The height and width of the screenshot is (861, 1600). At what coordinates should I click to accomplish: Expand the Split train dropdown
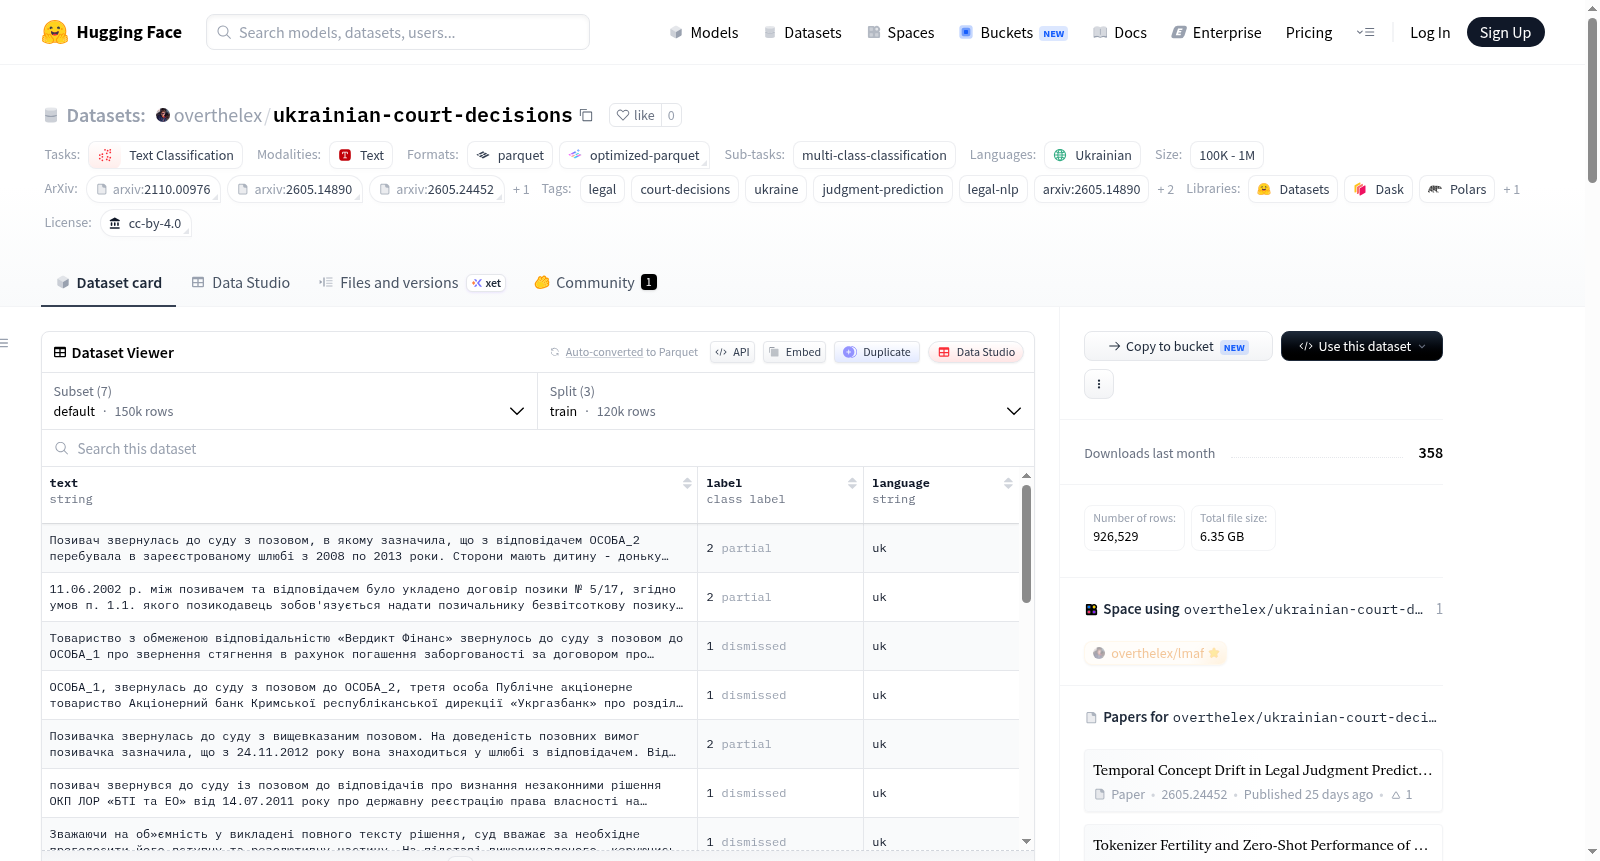[x=786, y=401]
